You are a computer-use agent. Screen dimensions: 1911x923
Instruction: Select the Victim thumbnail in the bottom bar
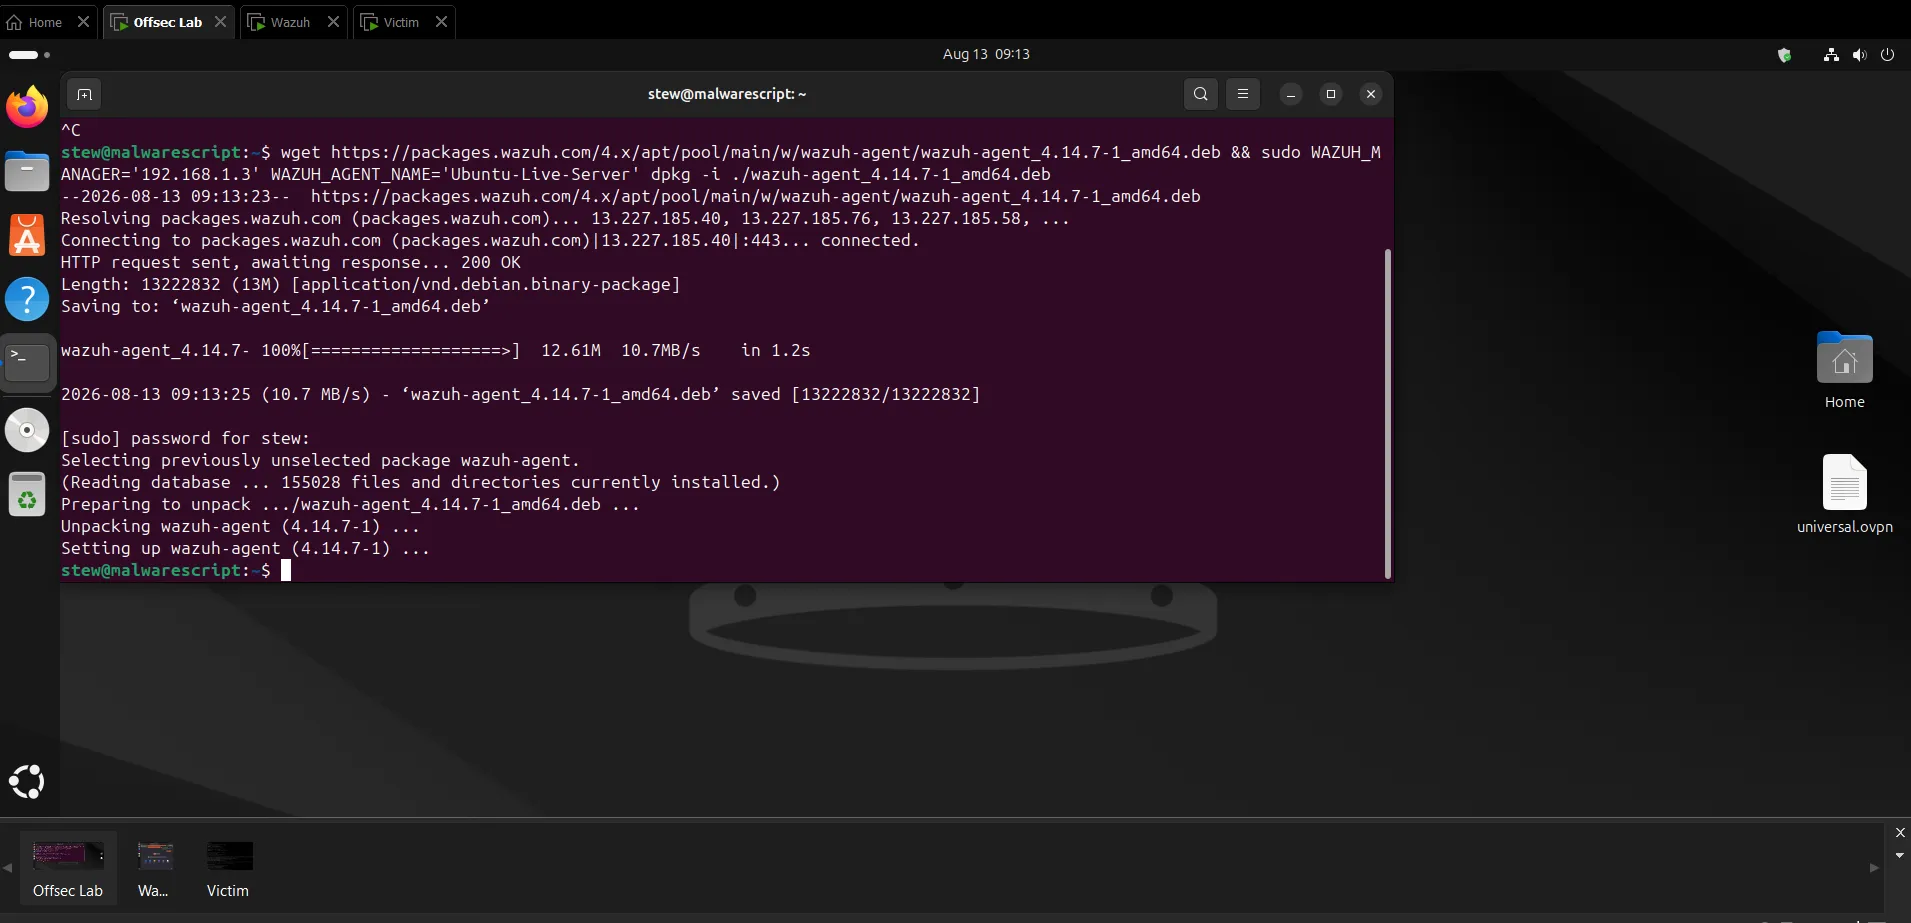tap(229, 868)
